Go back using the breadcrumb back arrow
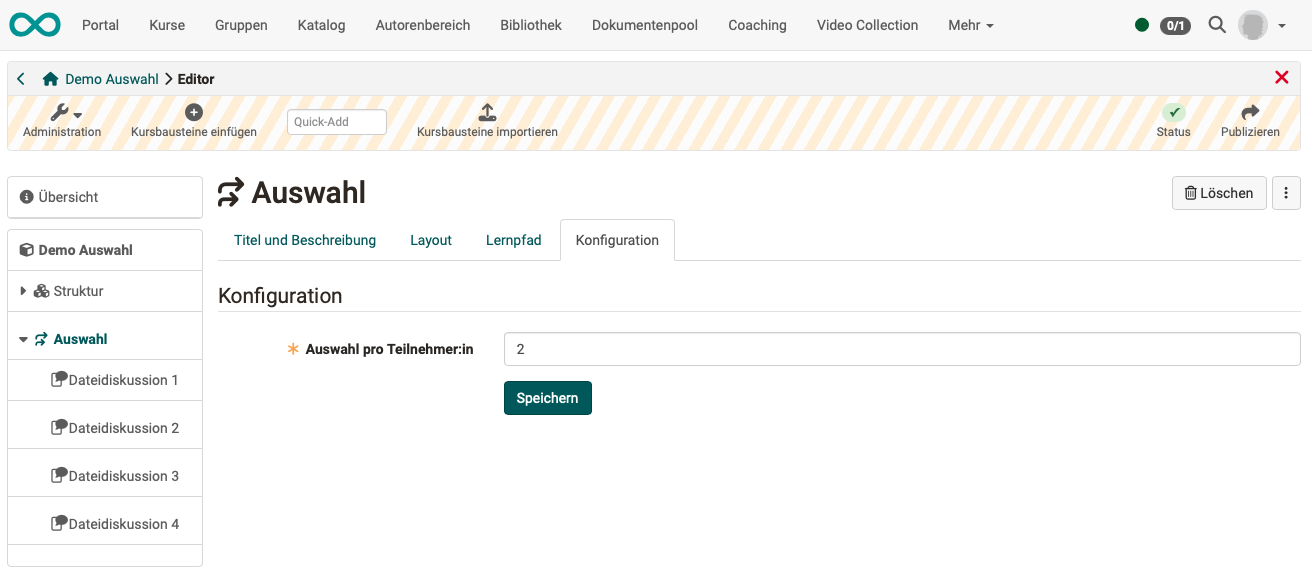Image resolution: width=1312 pixels, height=580 pixels. click(x=20, y=78)
